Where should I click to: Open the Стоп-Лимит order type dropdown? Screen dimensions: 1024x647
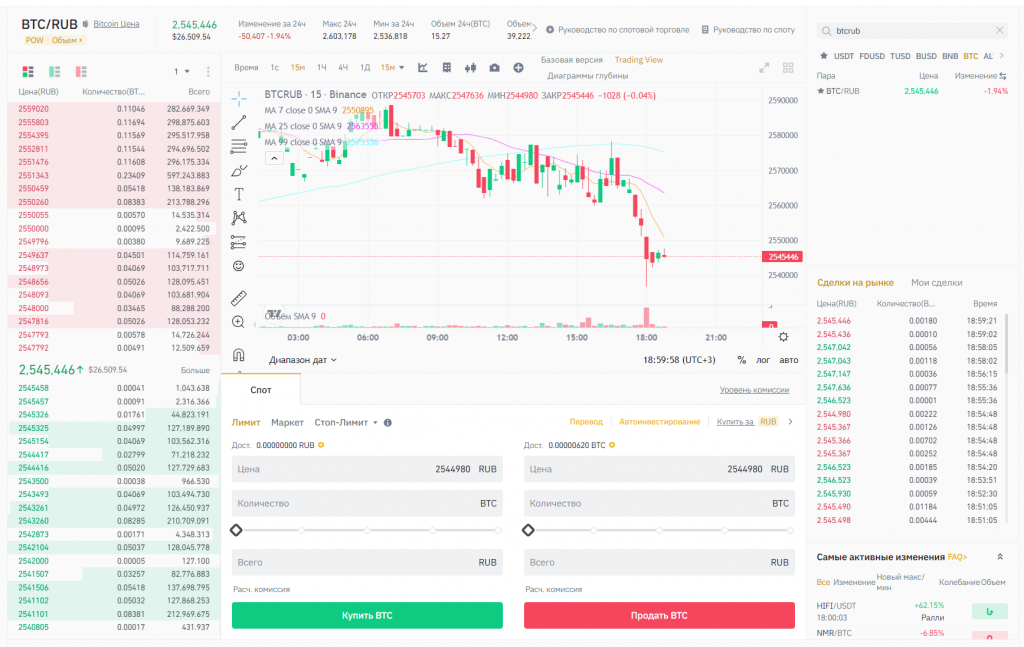tap(346, 422)
